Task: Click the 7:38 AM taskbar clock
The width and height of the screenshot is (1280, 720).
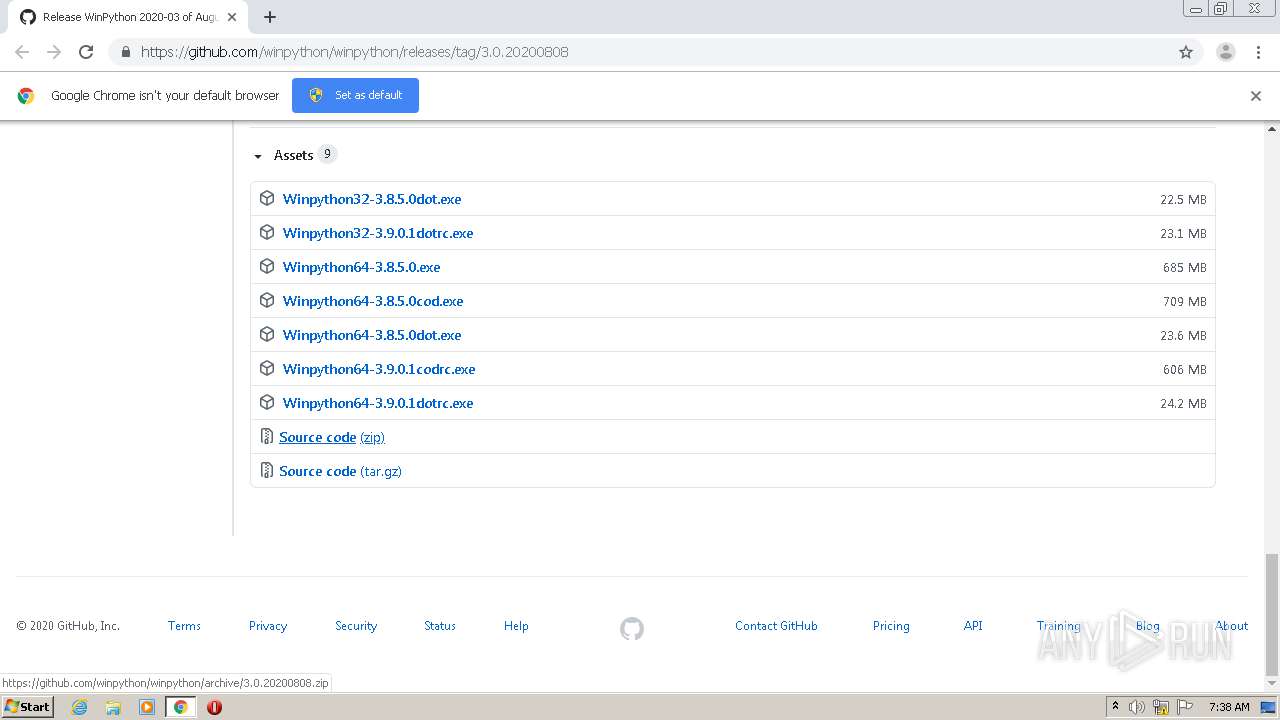Action: [x=1229, y=707]
